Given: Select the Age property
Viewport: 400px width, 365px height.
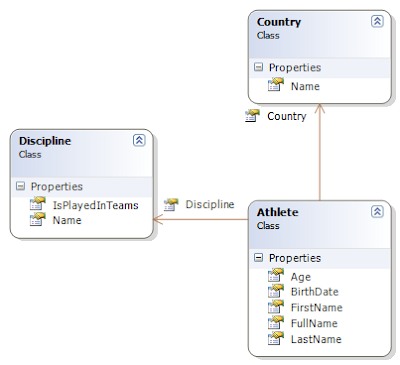Looking at the screenshot, I should (301, 277).
